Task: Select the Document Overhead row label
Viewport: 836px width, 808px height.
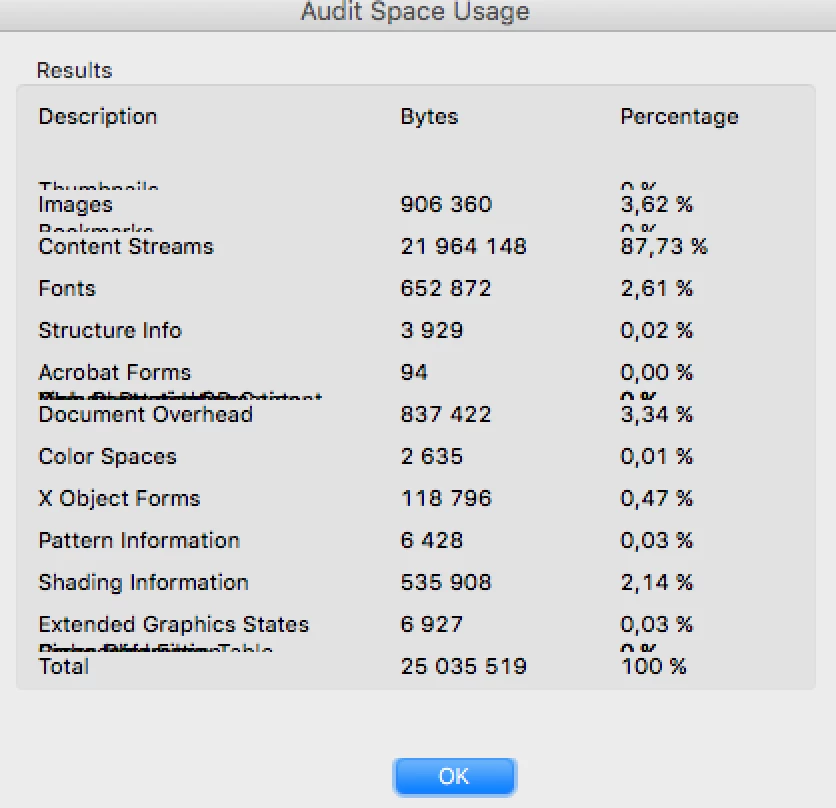Action: click(x=146, y=415)
